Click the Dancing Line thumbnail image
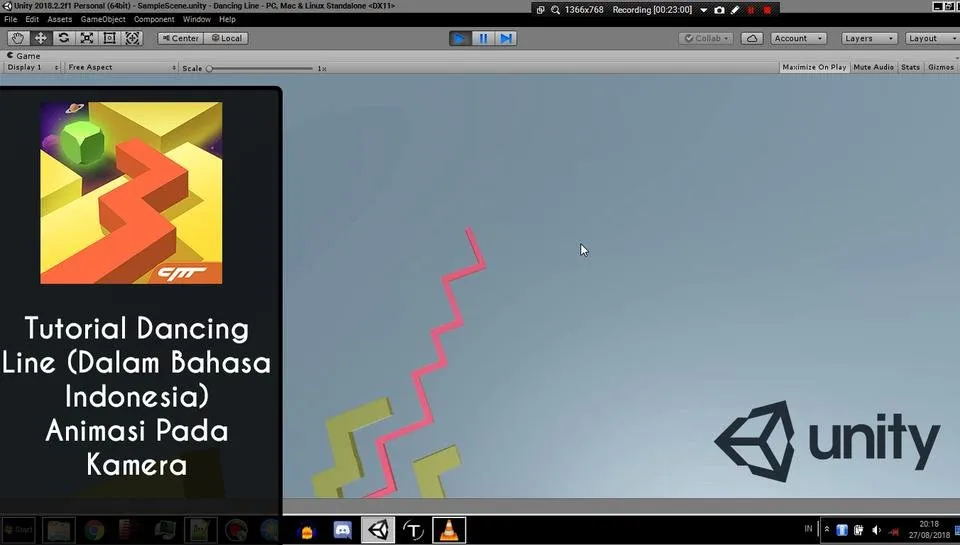This screenshot has height=545, width=960. 131,193
